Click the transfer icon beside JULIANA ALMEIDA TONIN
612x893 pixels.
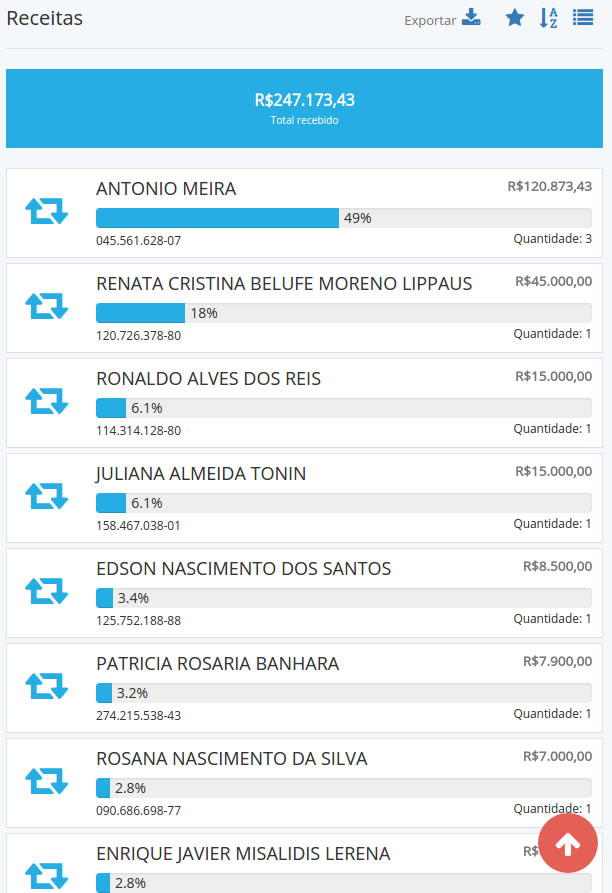[46, 496]
